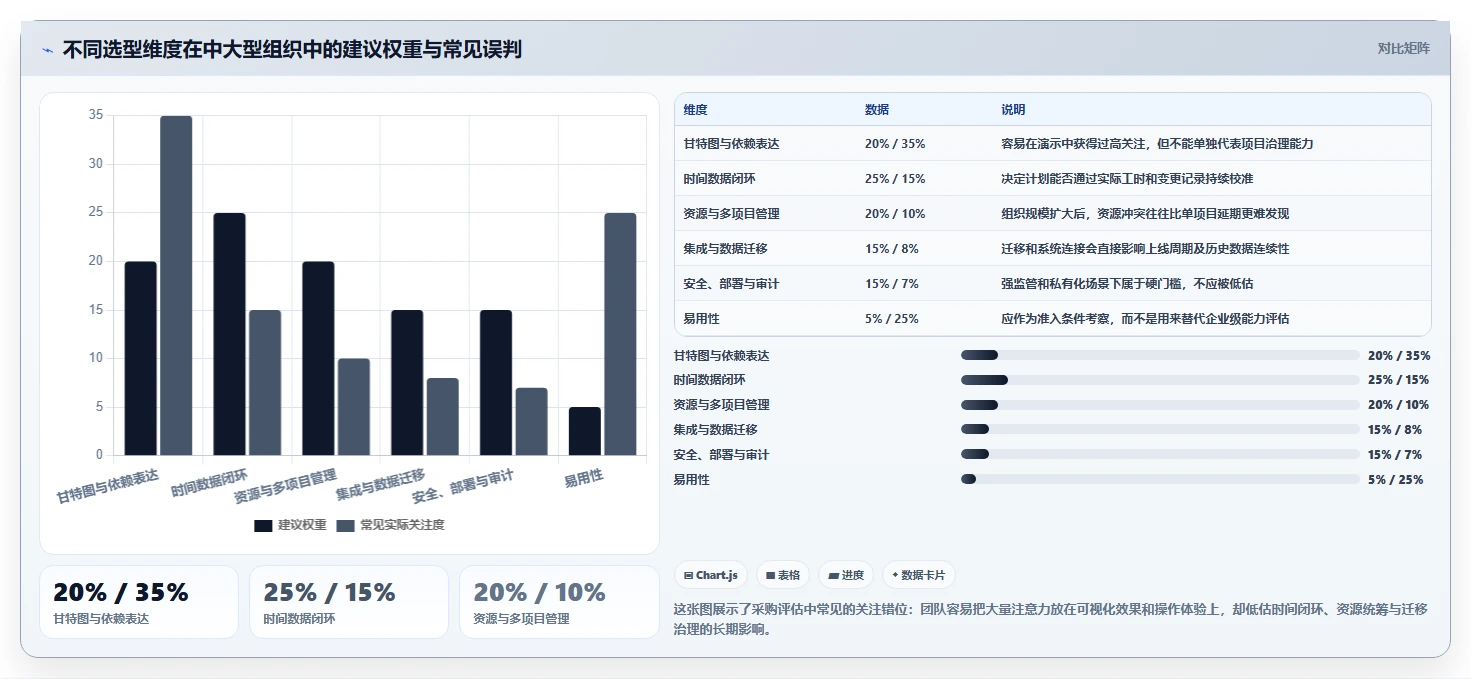Click the 时间数据闭环 progress bar
Image resolution: width=1471 pixels, height=679 pixels.
click(x=1160, y=380)
